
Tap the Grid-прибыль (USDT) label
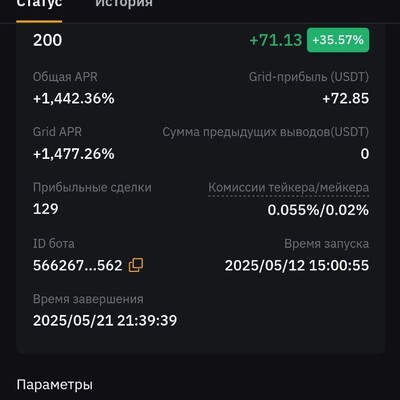click(x=309, y=77)
